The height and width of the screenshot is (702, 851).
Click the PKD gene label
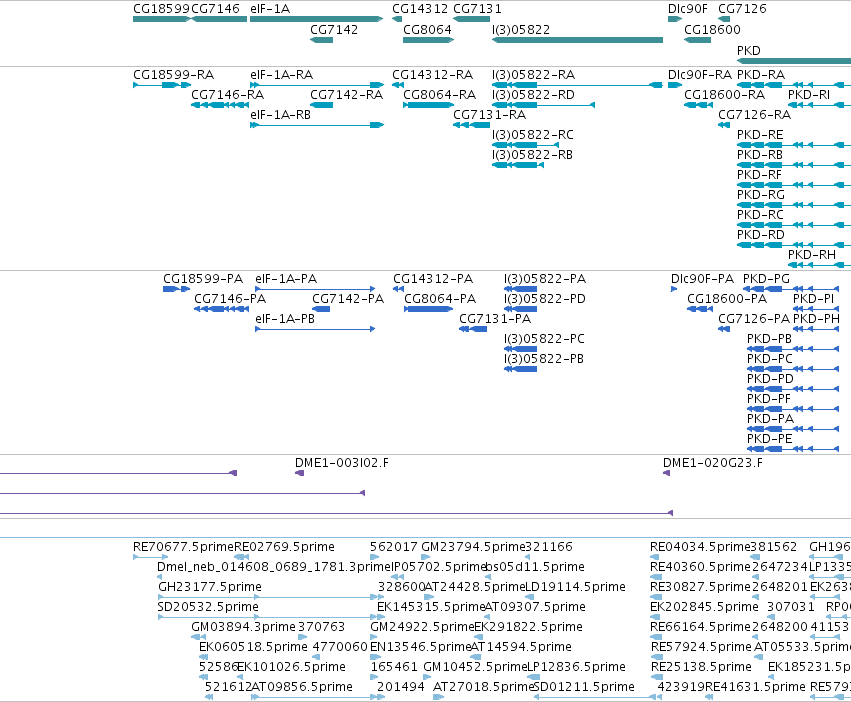click(748, 50)
